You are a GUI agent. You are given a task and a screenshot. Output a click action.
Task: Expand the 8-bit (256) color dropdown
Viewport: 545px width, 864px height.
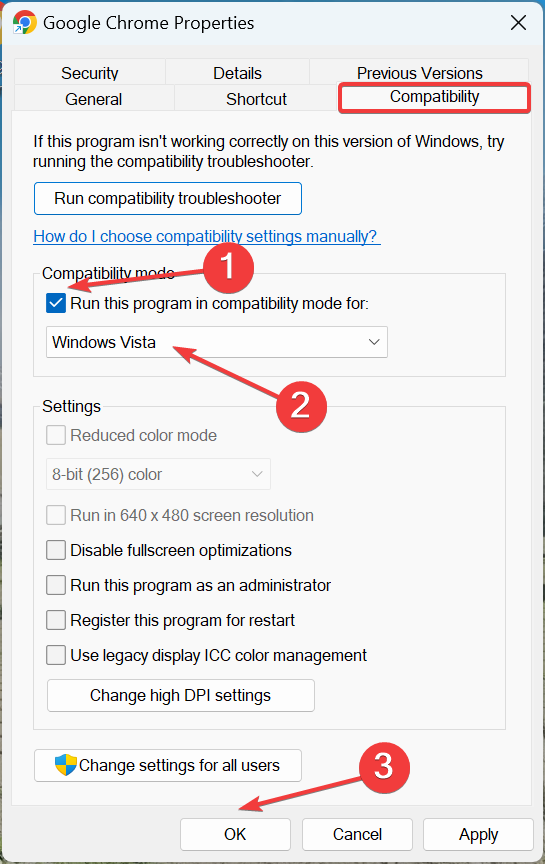(158, 474)
